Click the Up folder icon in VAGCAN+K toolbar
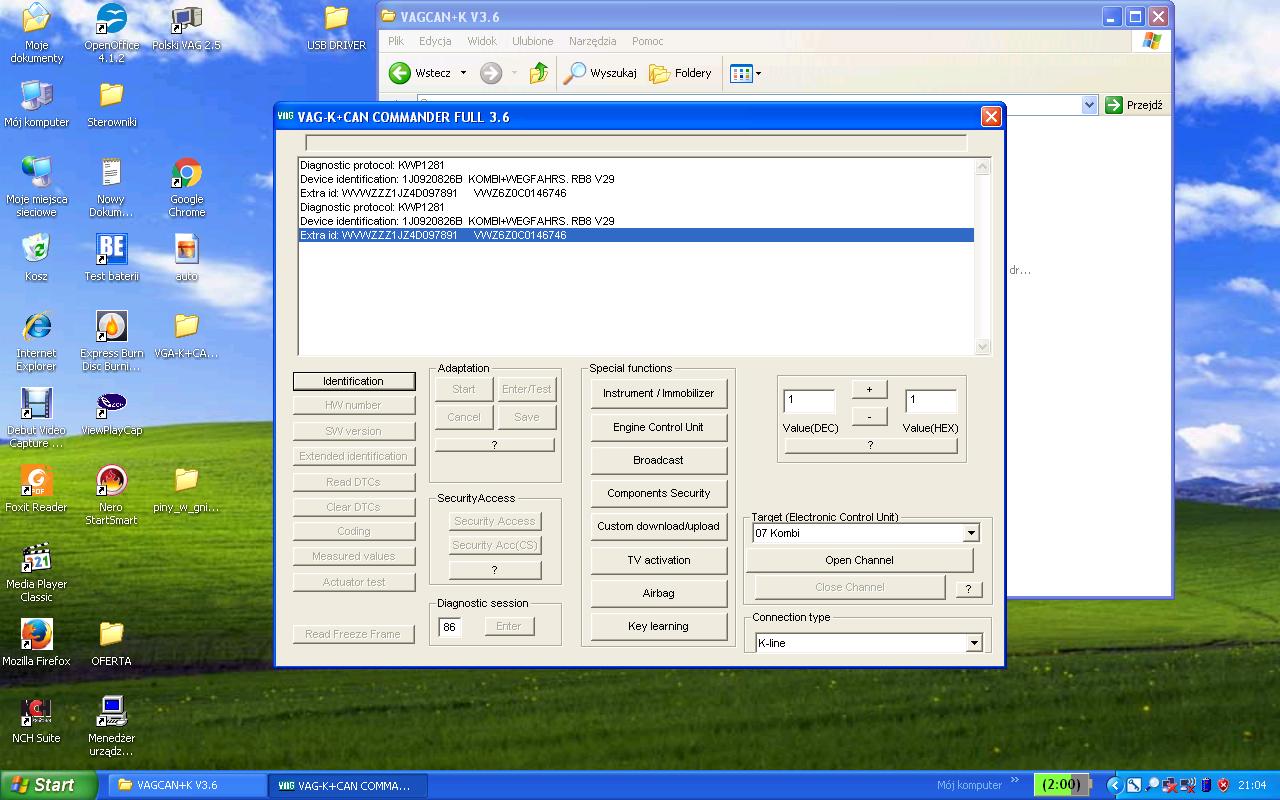Viewport: 1280px width, 800px height. 539,73
